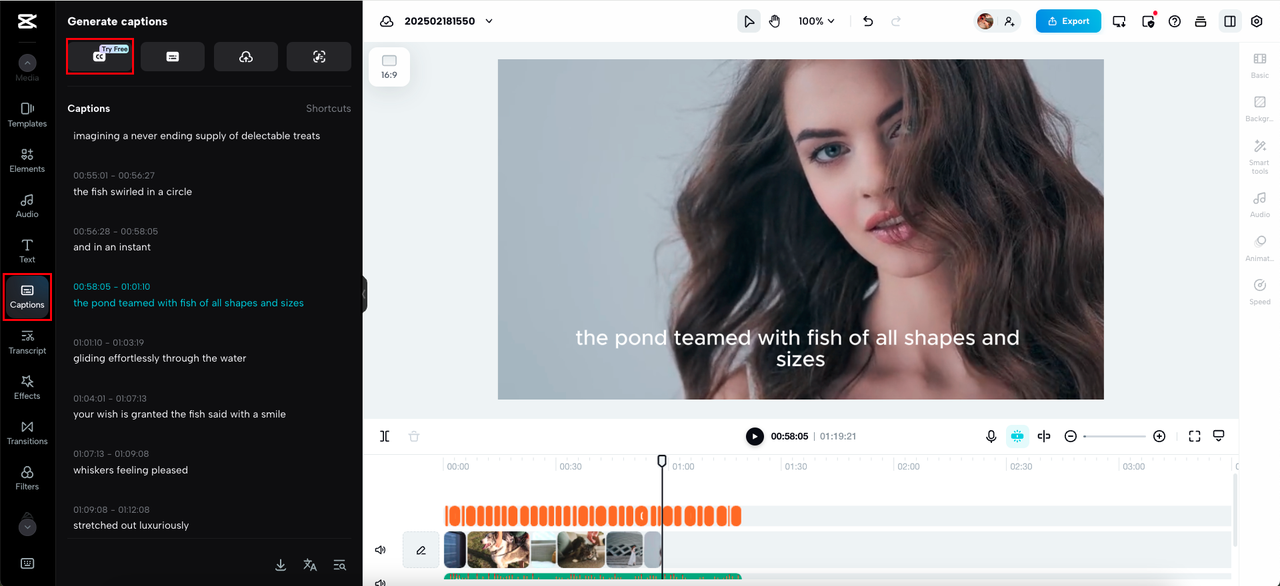The height and width of the screenshot is (586, 1280).
Task: Download captions using the download icon
Action: click(281, 565)
